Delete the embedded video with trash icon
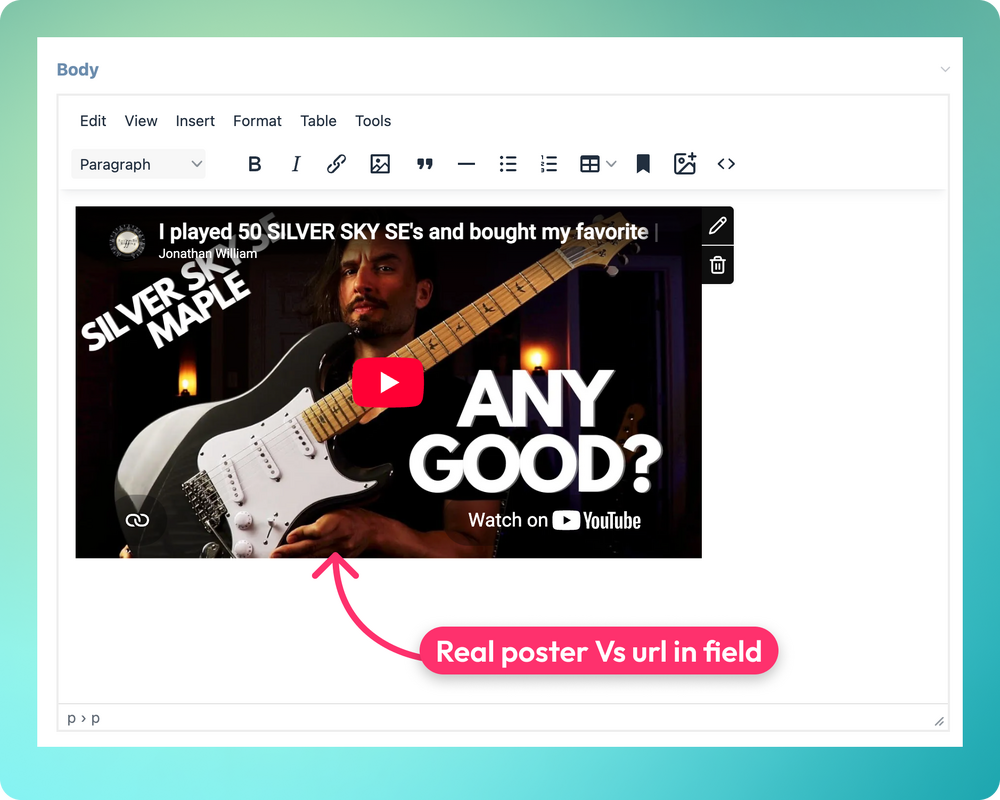The image size is (1000, 800). pos(717,265)
